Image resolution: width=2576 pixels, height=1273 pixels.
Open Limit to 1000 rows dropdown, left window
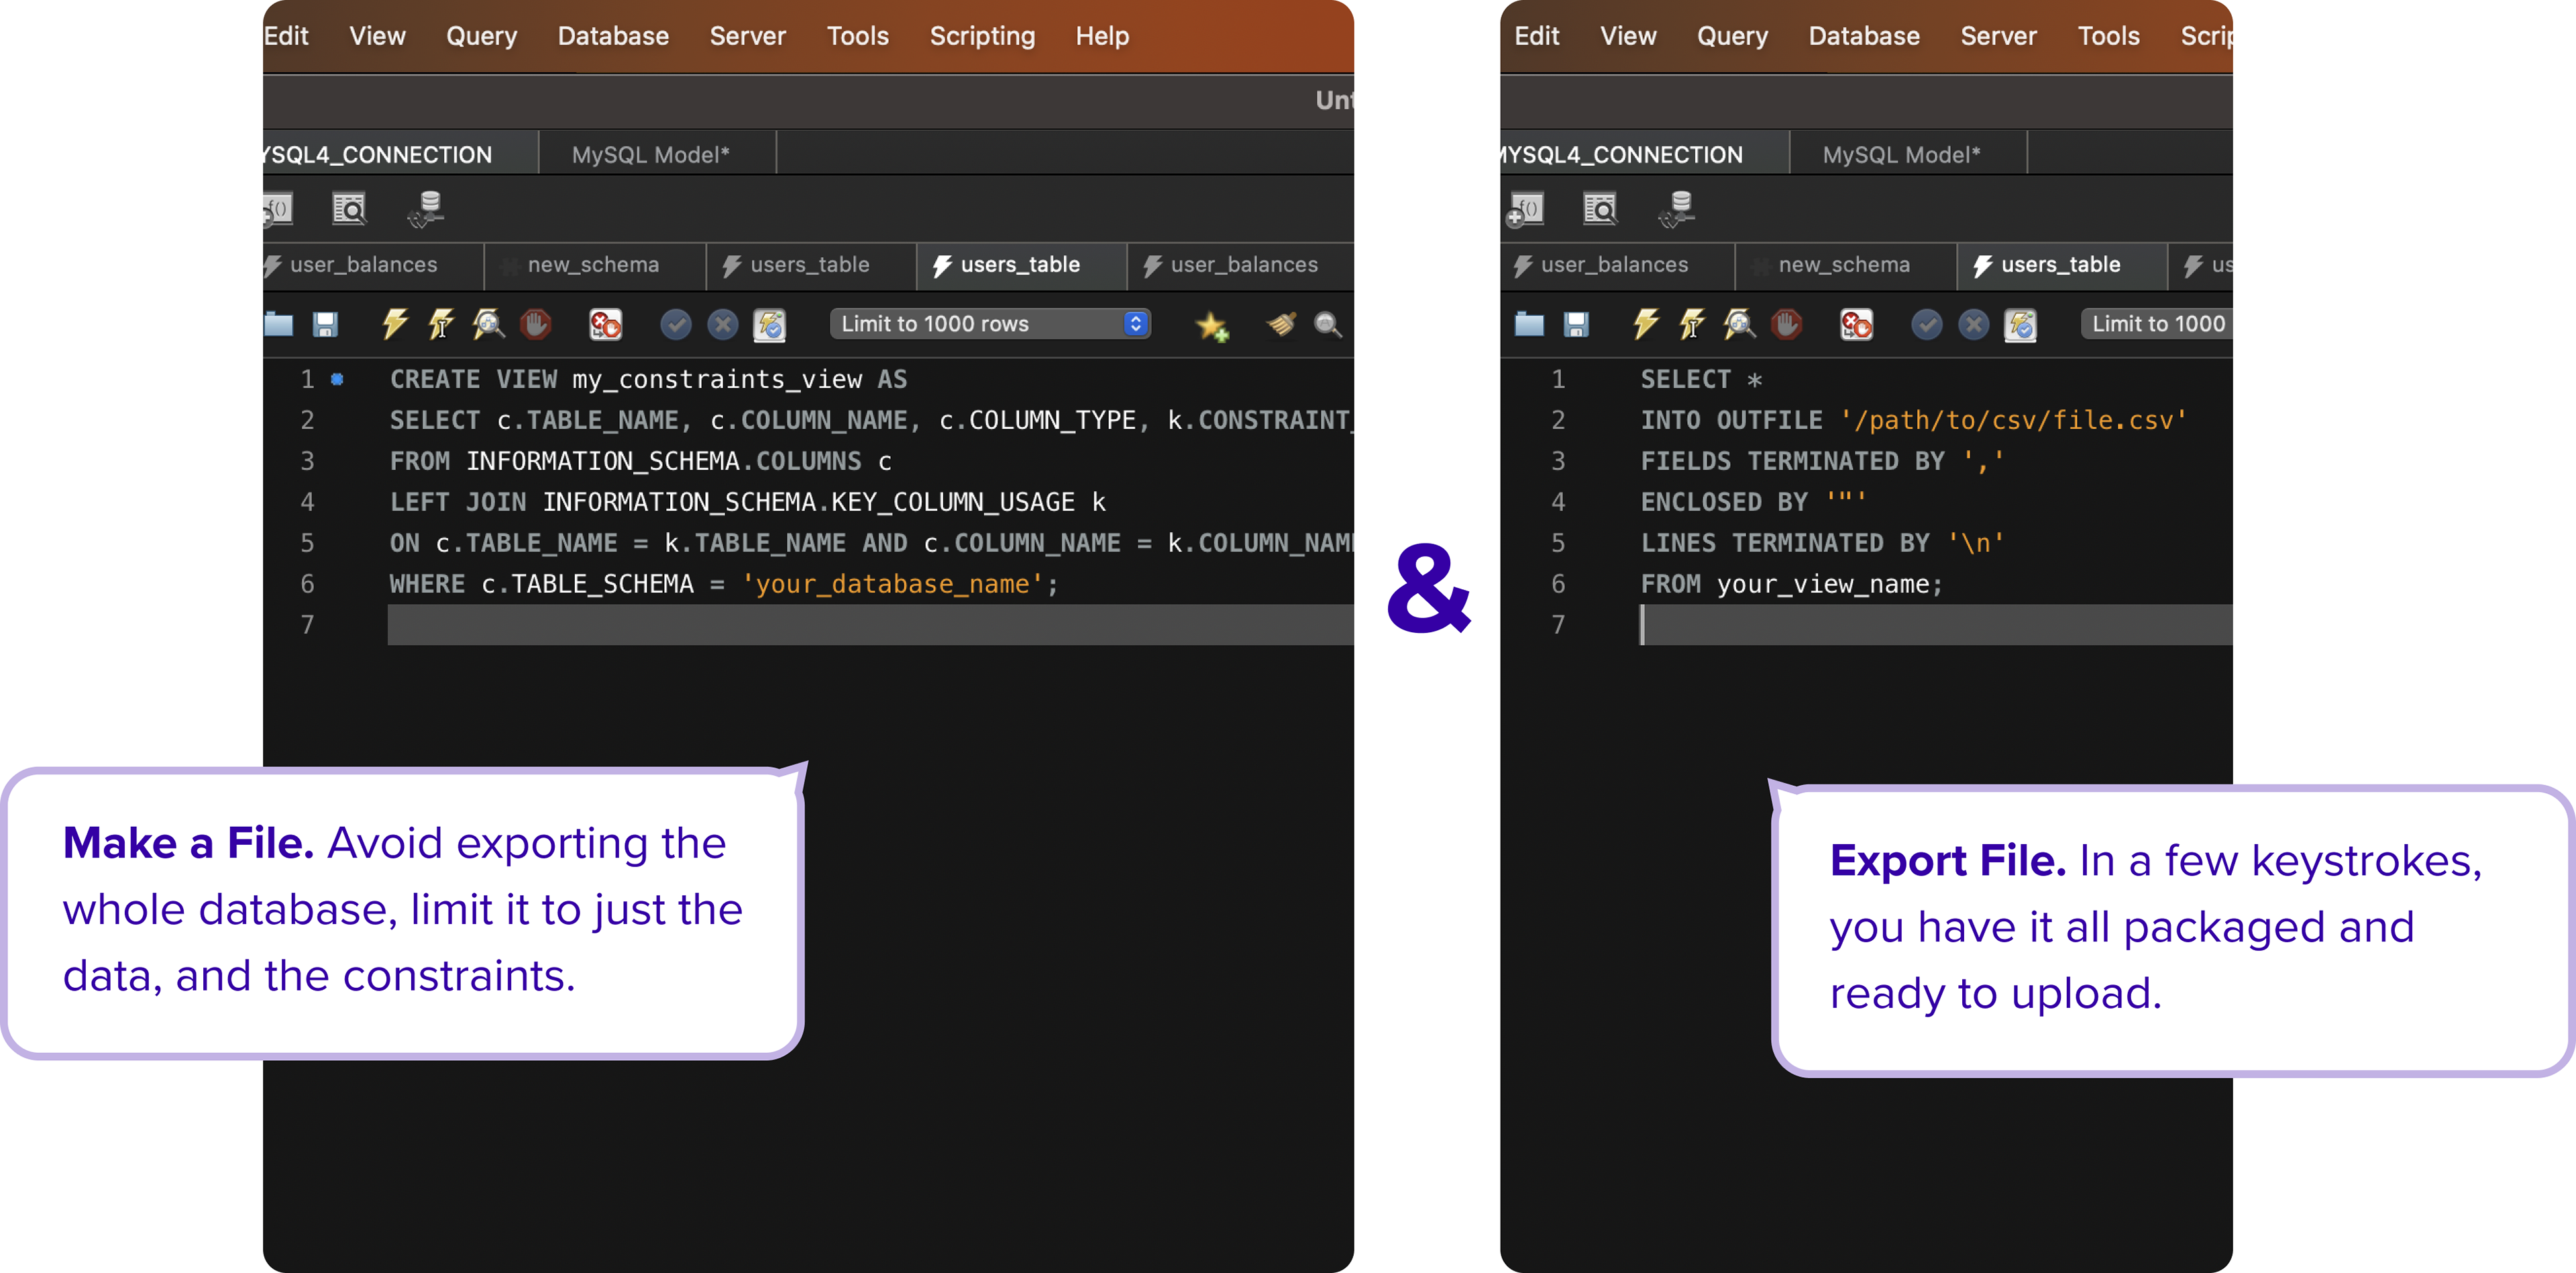point(990,324)
